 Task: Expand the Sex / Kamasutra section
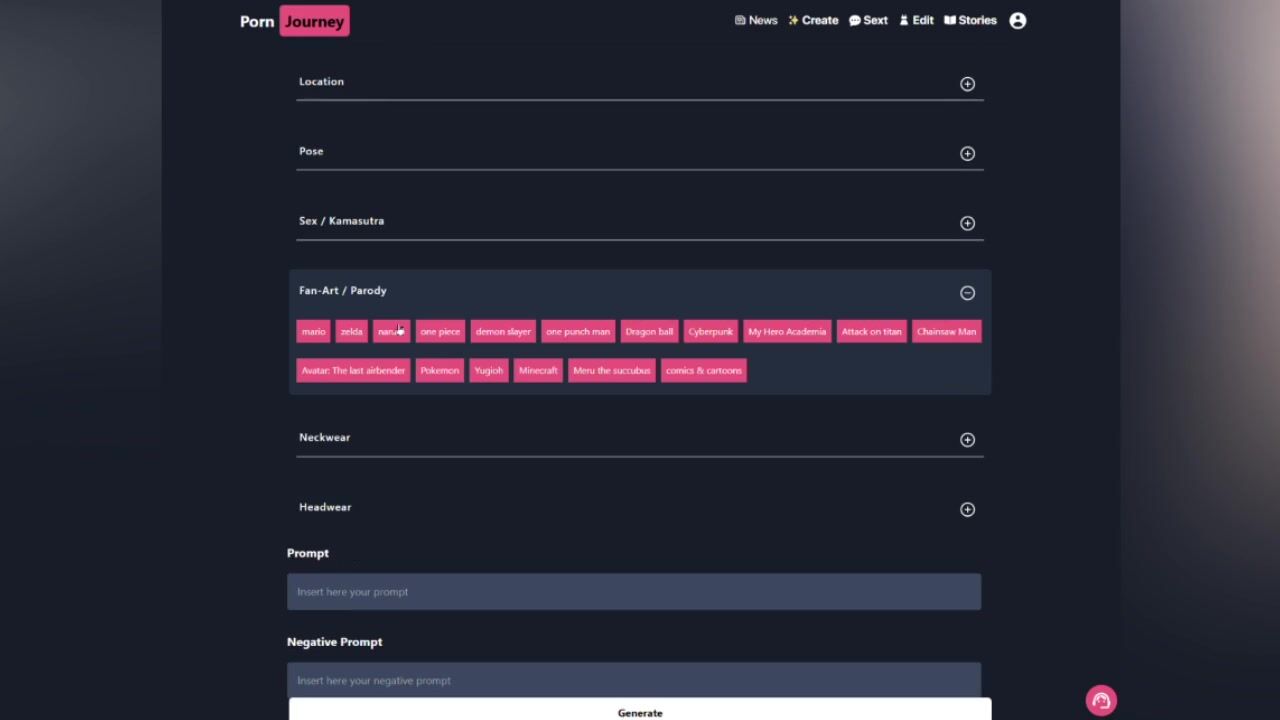tap(341, 221)
